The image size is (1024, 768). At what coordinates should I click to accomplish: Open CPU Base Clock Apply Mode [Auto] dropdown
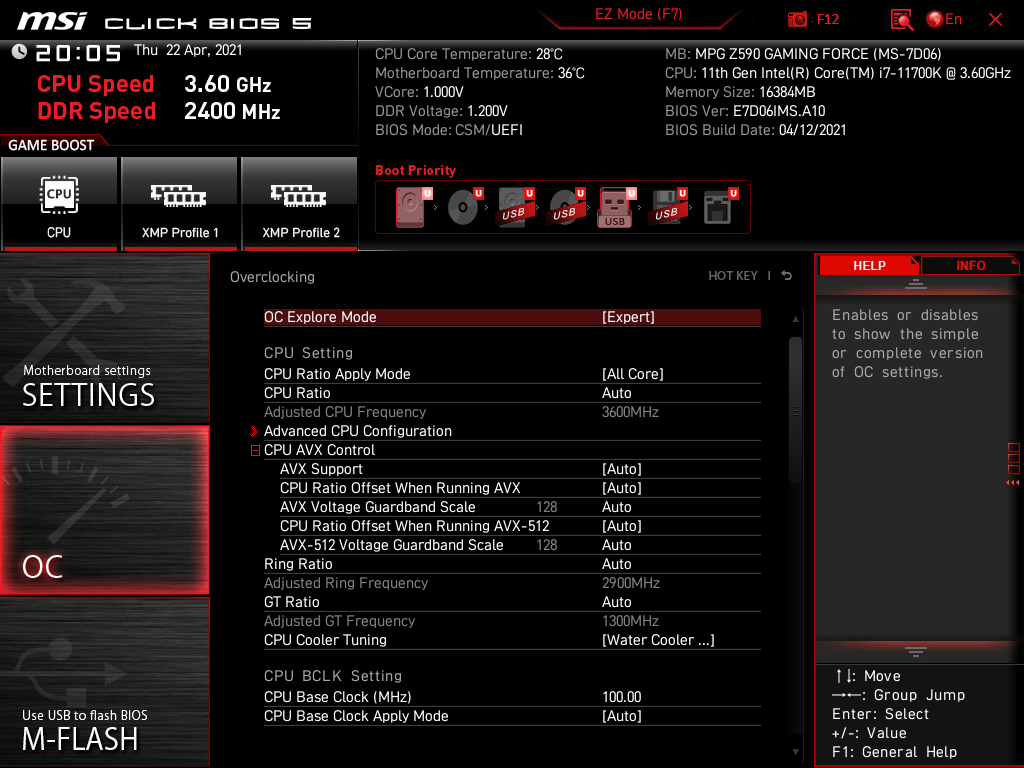point(512,716)
